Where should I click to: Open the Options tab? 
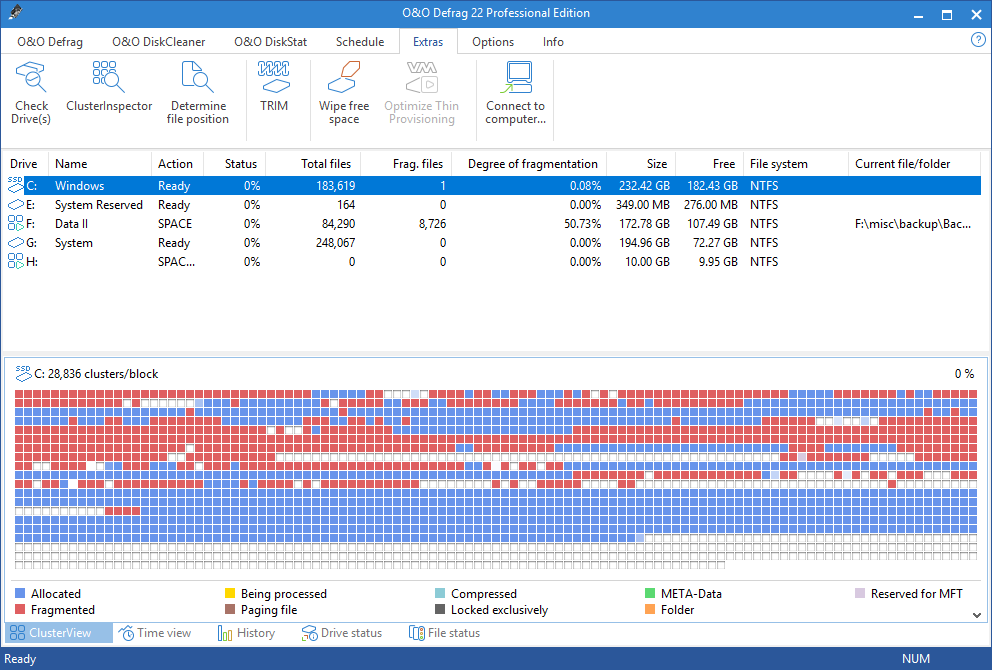493,42
